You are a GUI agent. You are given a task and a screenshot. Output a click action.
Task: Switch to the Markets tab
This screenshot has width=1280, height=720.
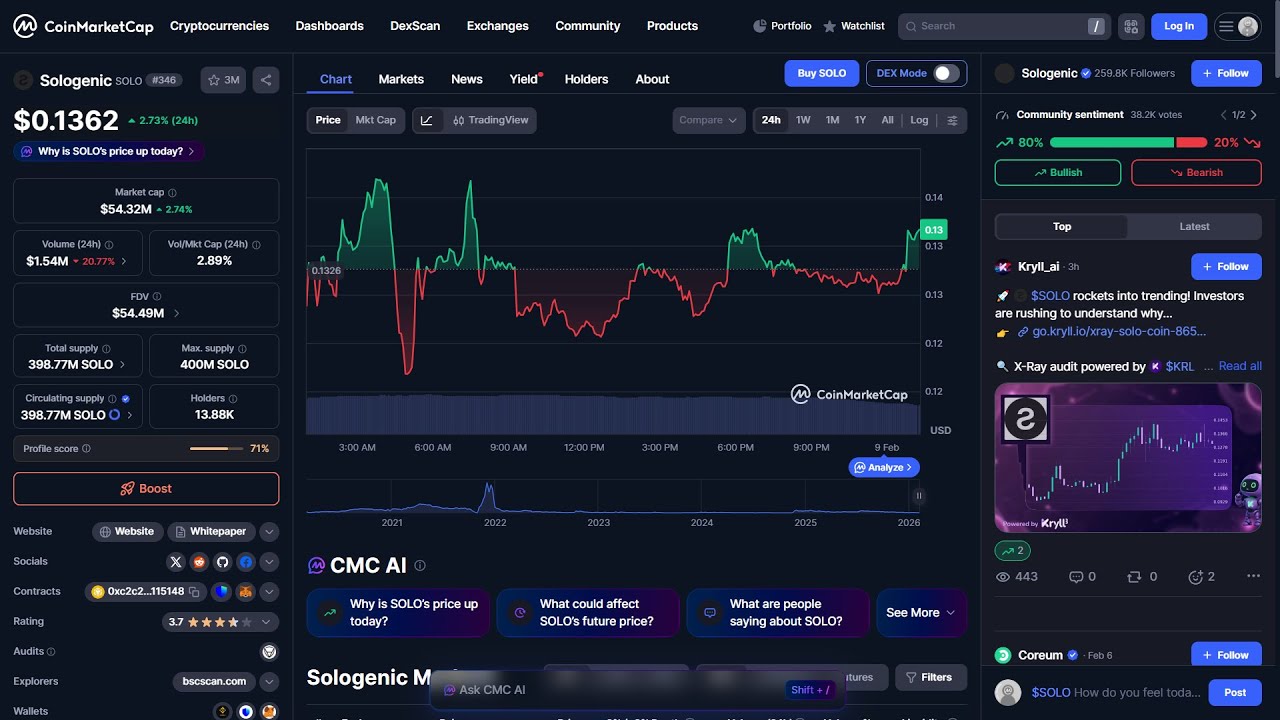coord(401,79)
